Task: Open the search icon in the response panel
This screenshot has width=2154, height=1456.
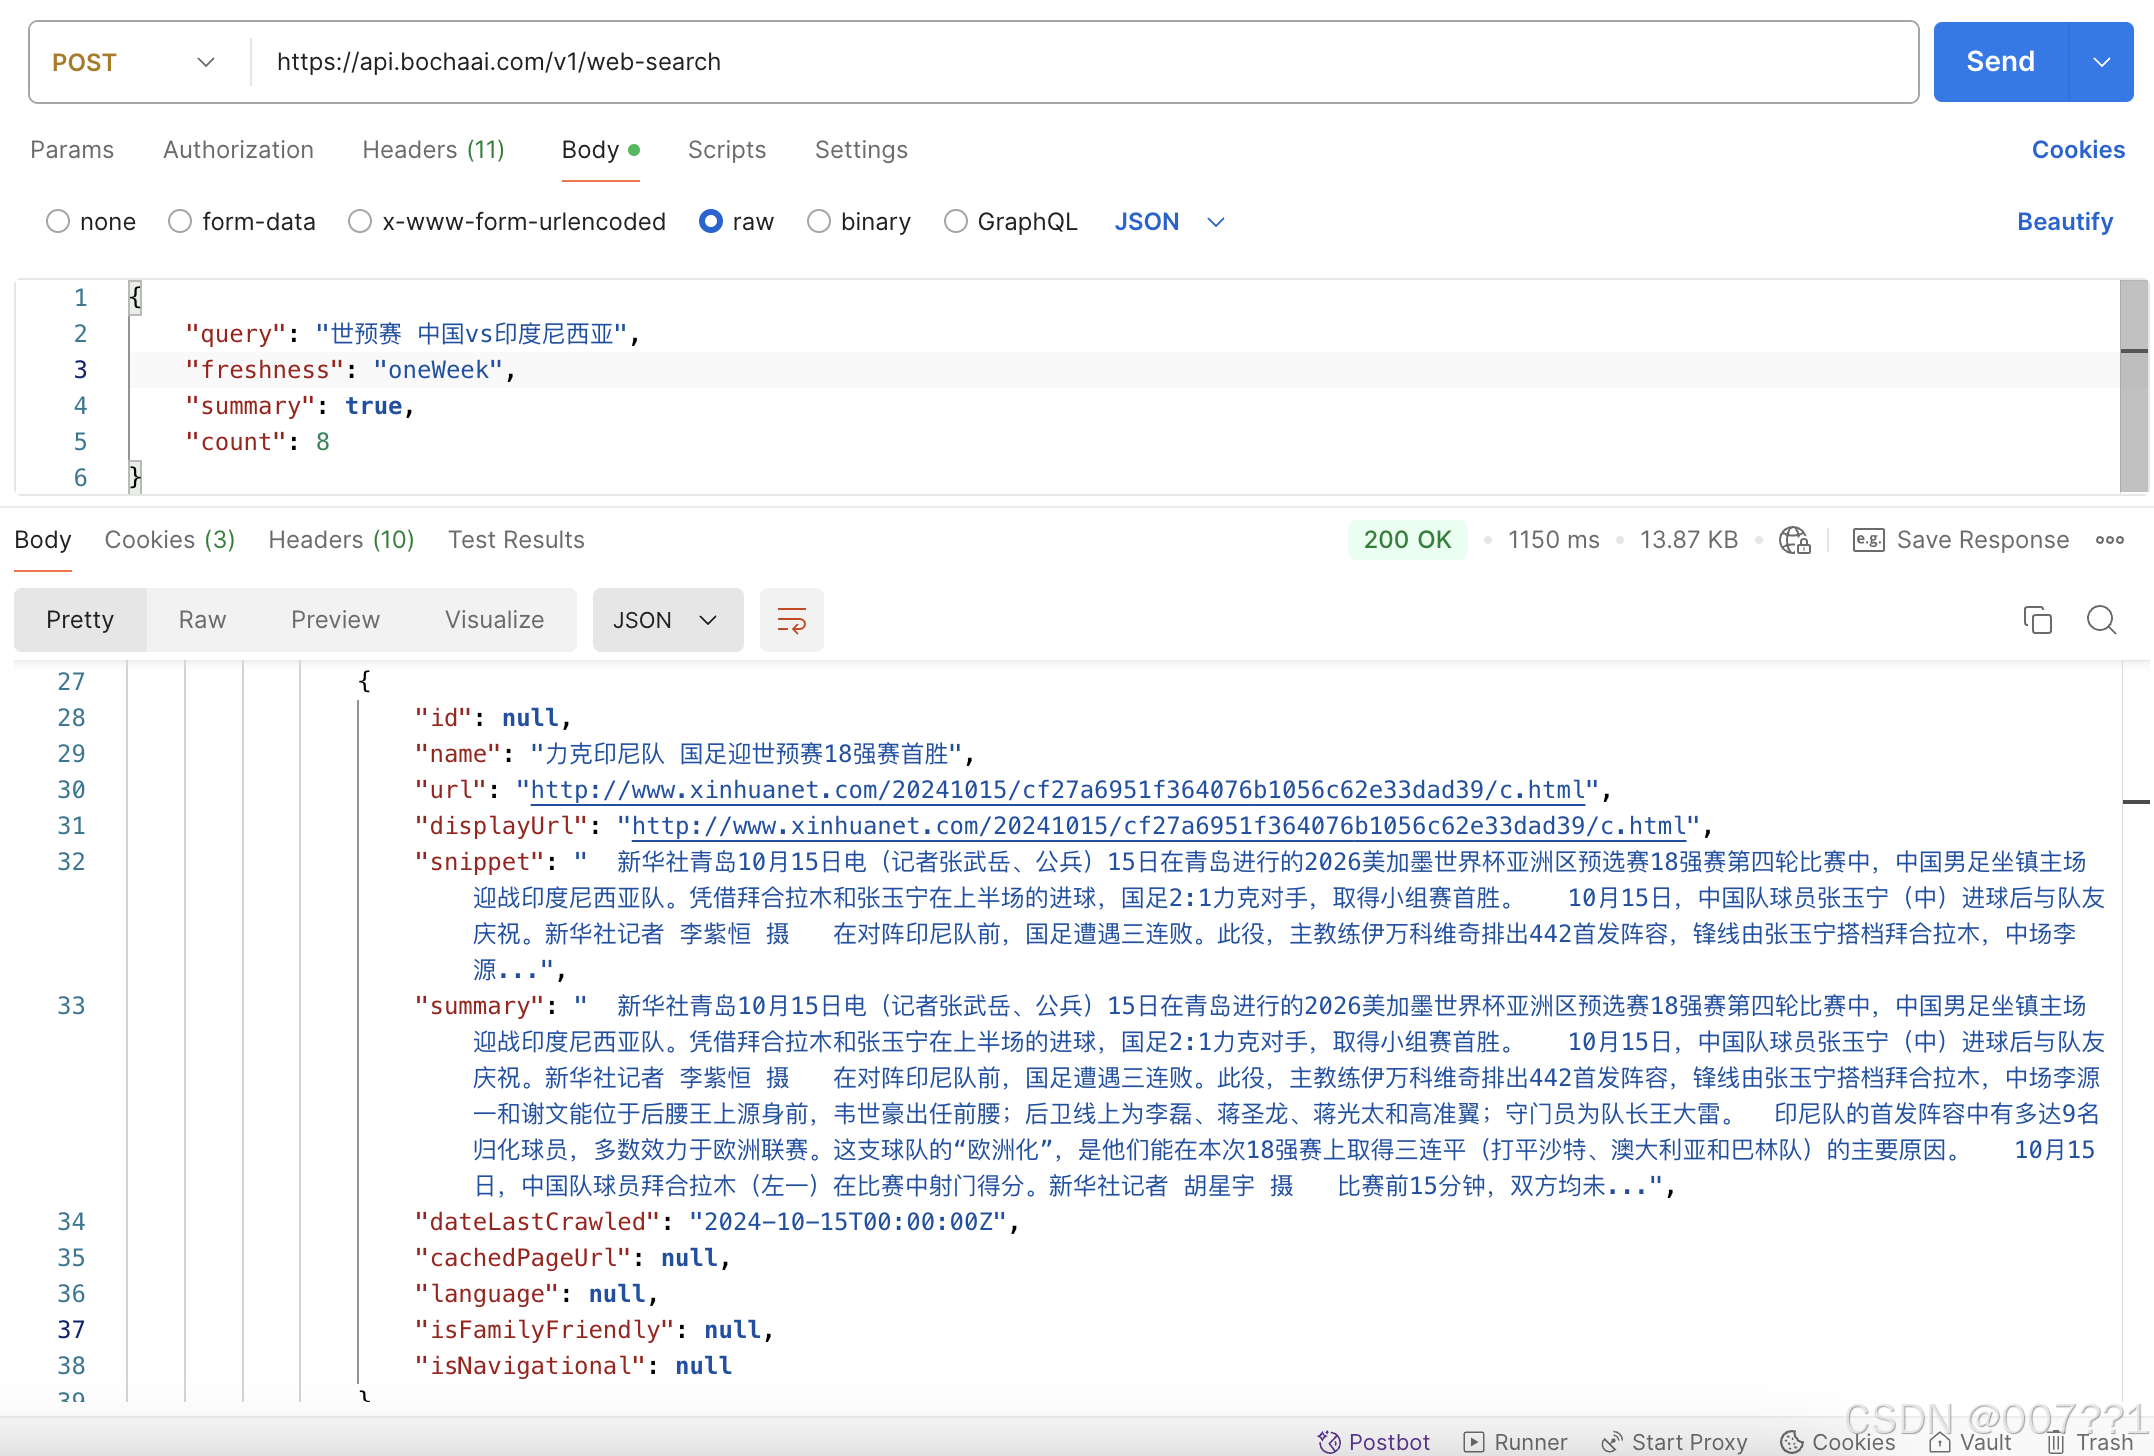Action: coord(2101,620)
